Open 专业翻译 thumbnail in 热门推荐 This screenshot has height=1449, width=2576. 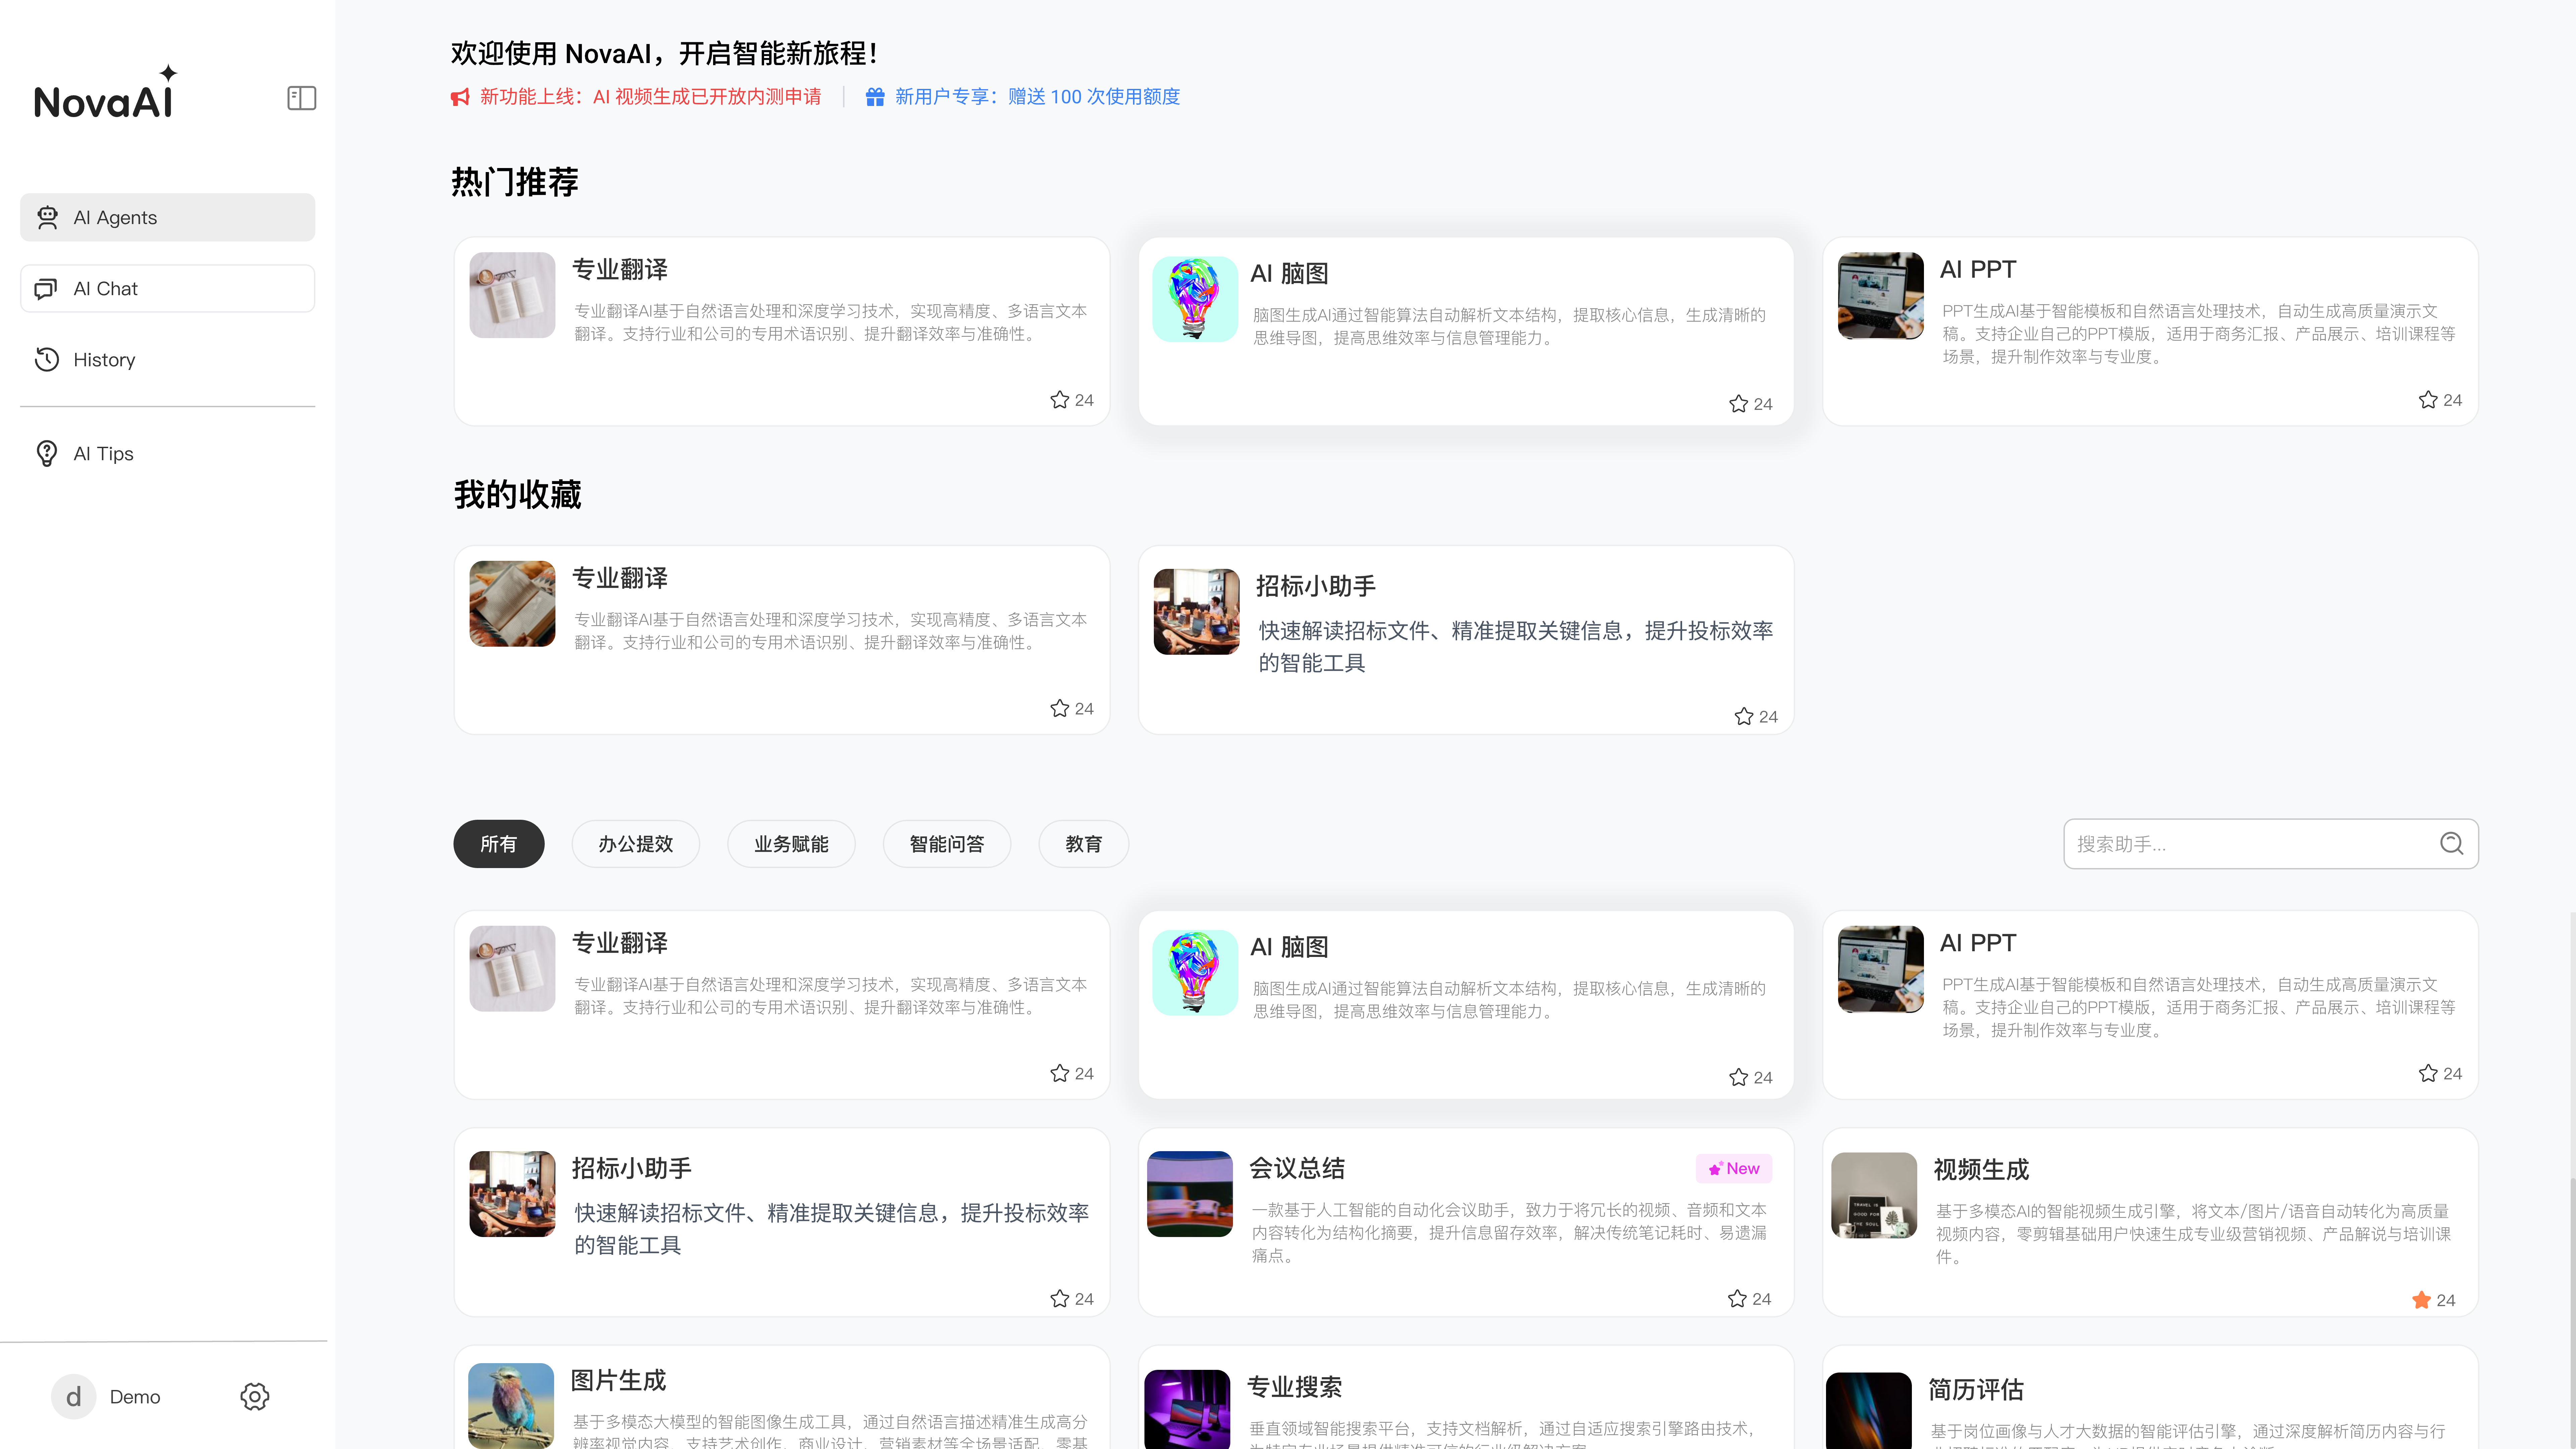(512, 295)
